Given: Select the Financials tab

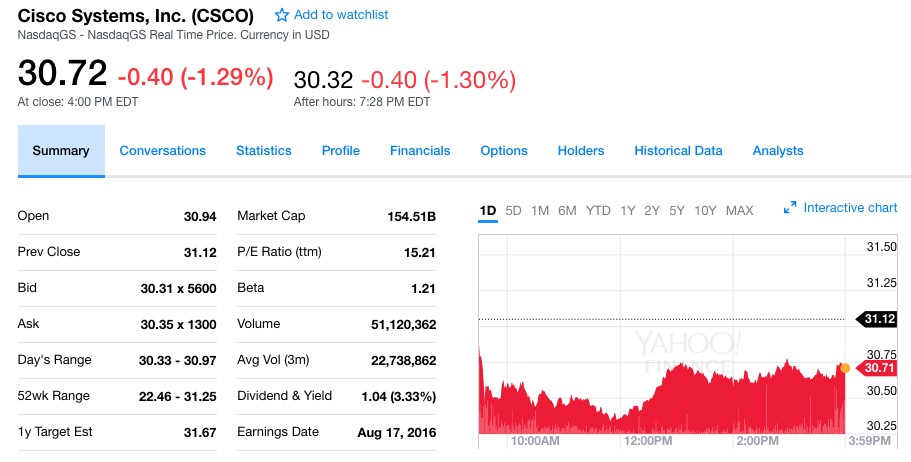Looking at the screenshot, I should (x=420, y=151).
